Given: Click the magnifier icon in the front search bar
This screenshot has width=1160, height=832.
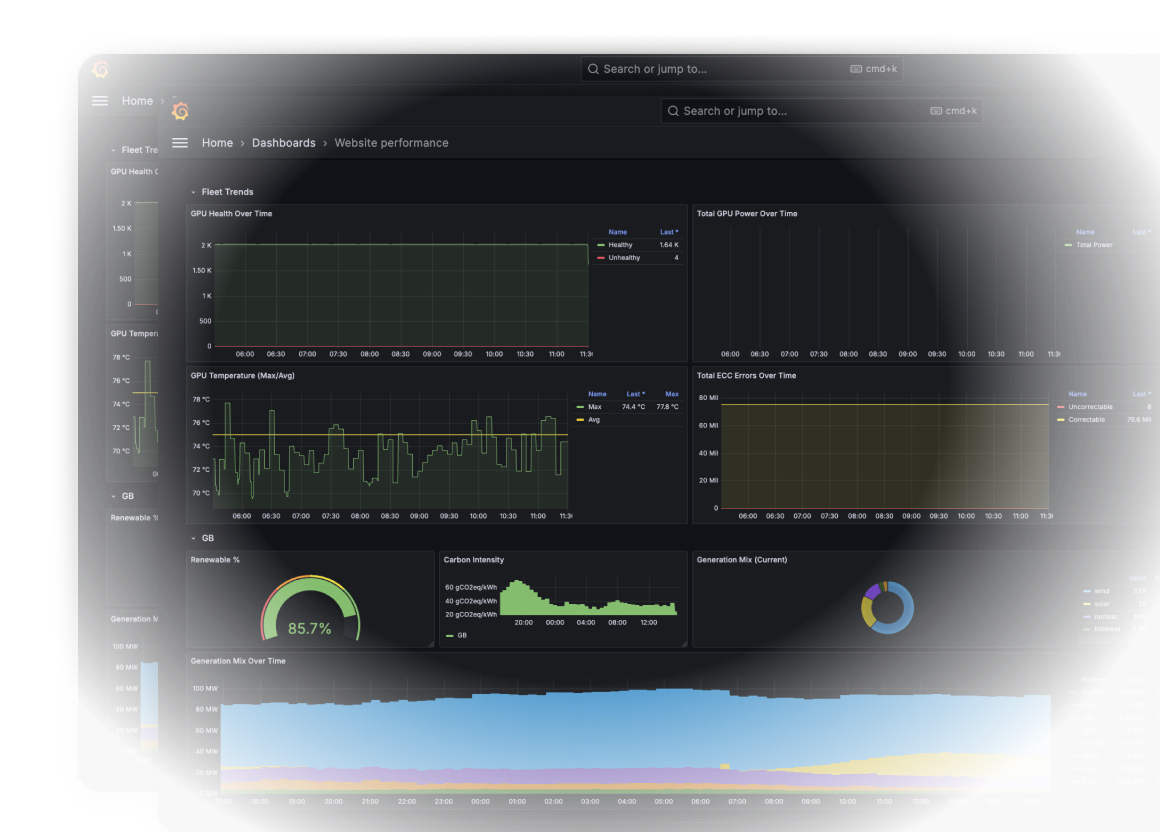Looking at the screenshot, I should click(673, 111).
